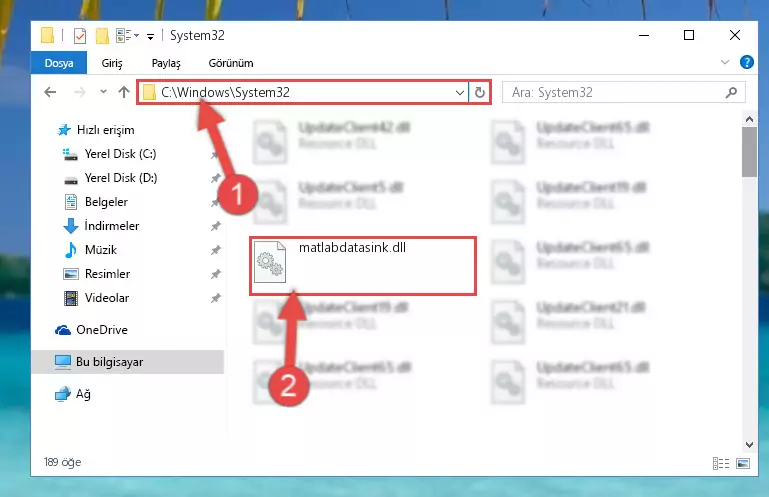
Task: Go back with the left arrow button
Action: 50,92
